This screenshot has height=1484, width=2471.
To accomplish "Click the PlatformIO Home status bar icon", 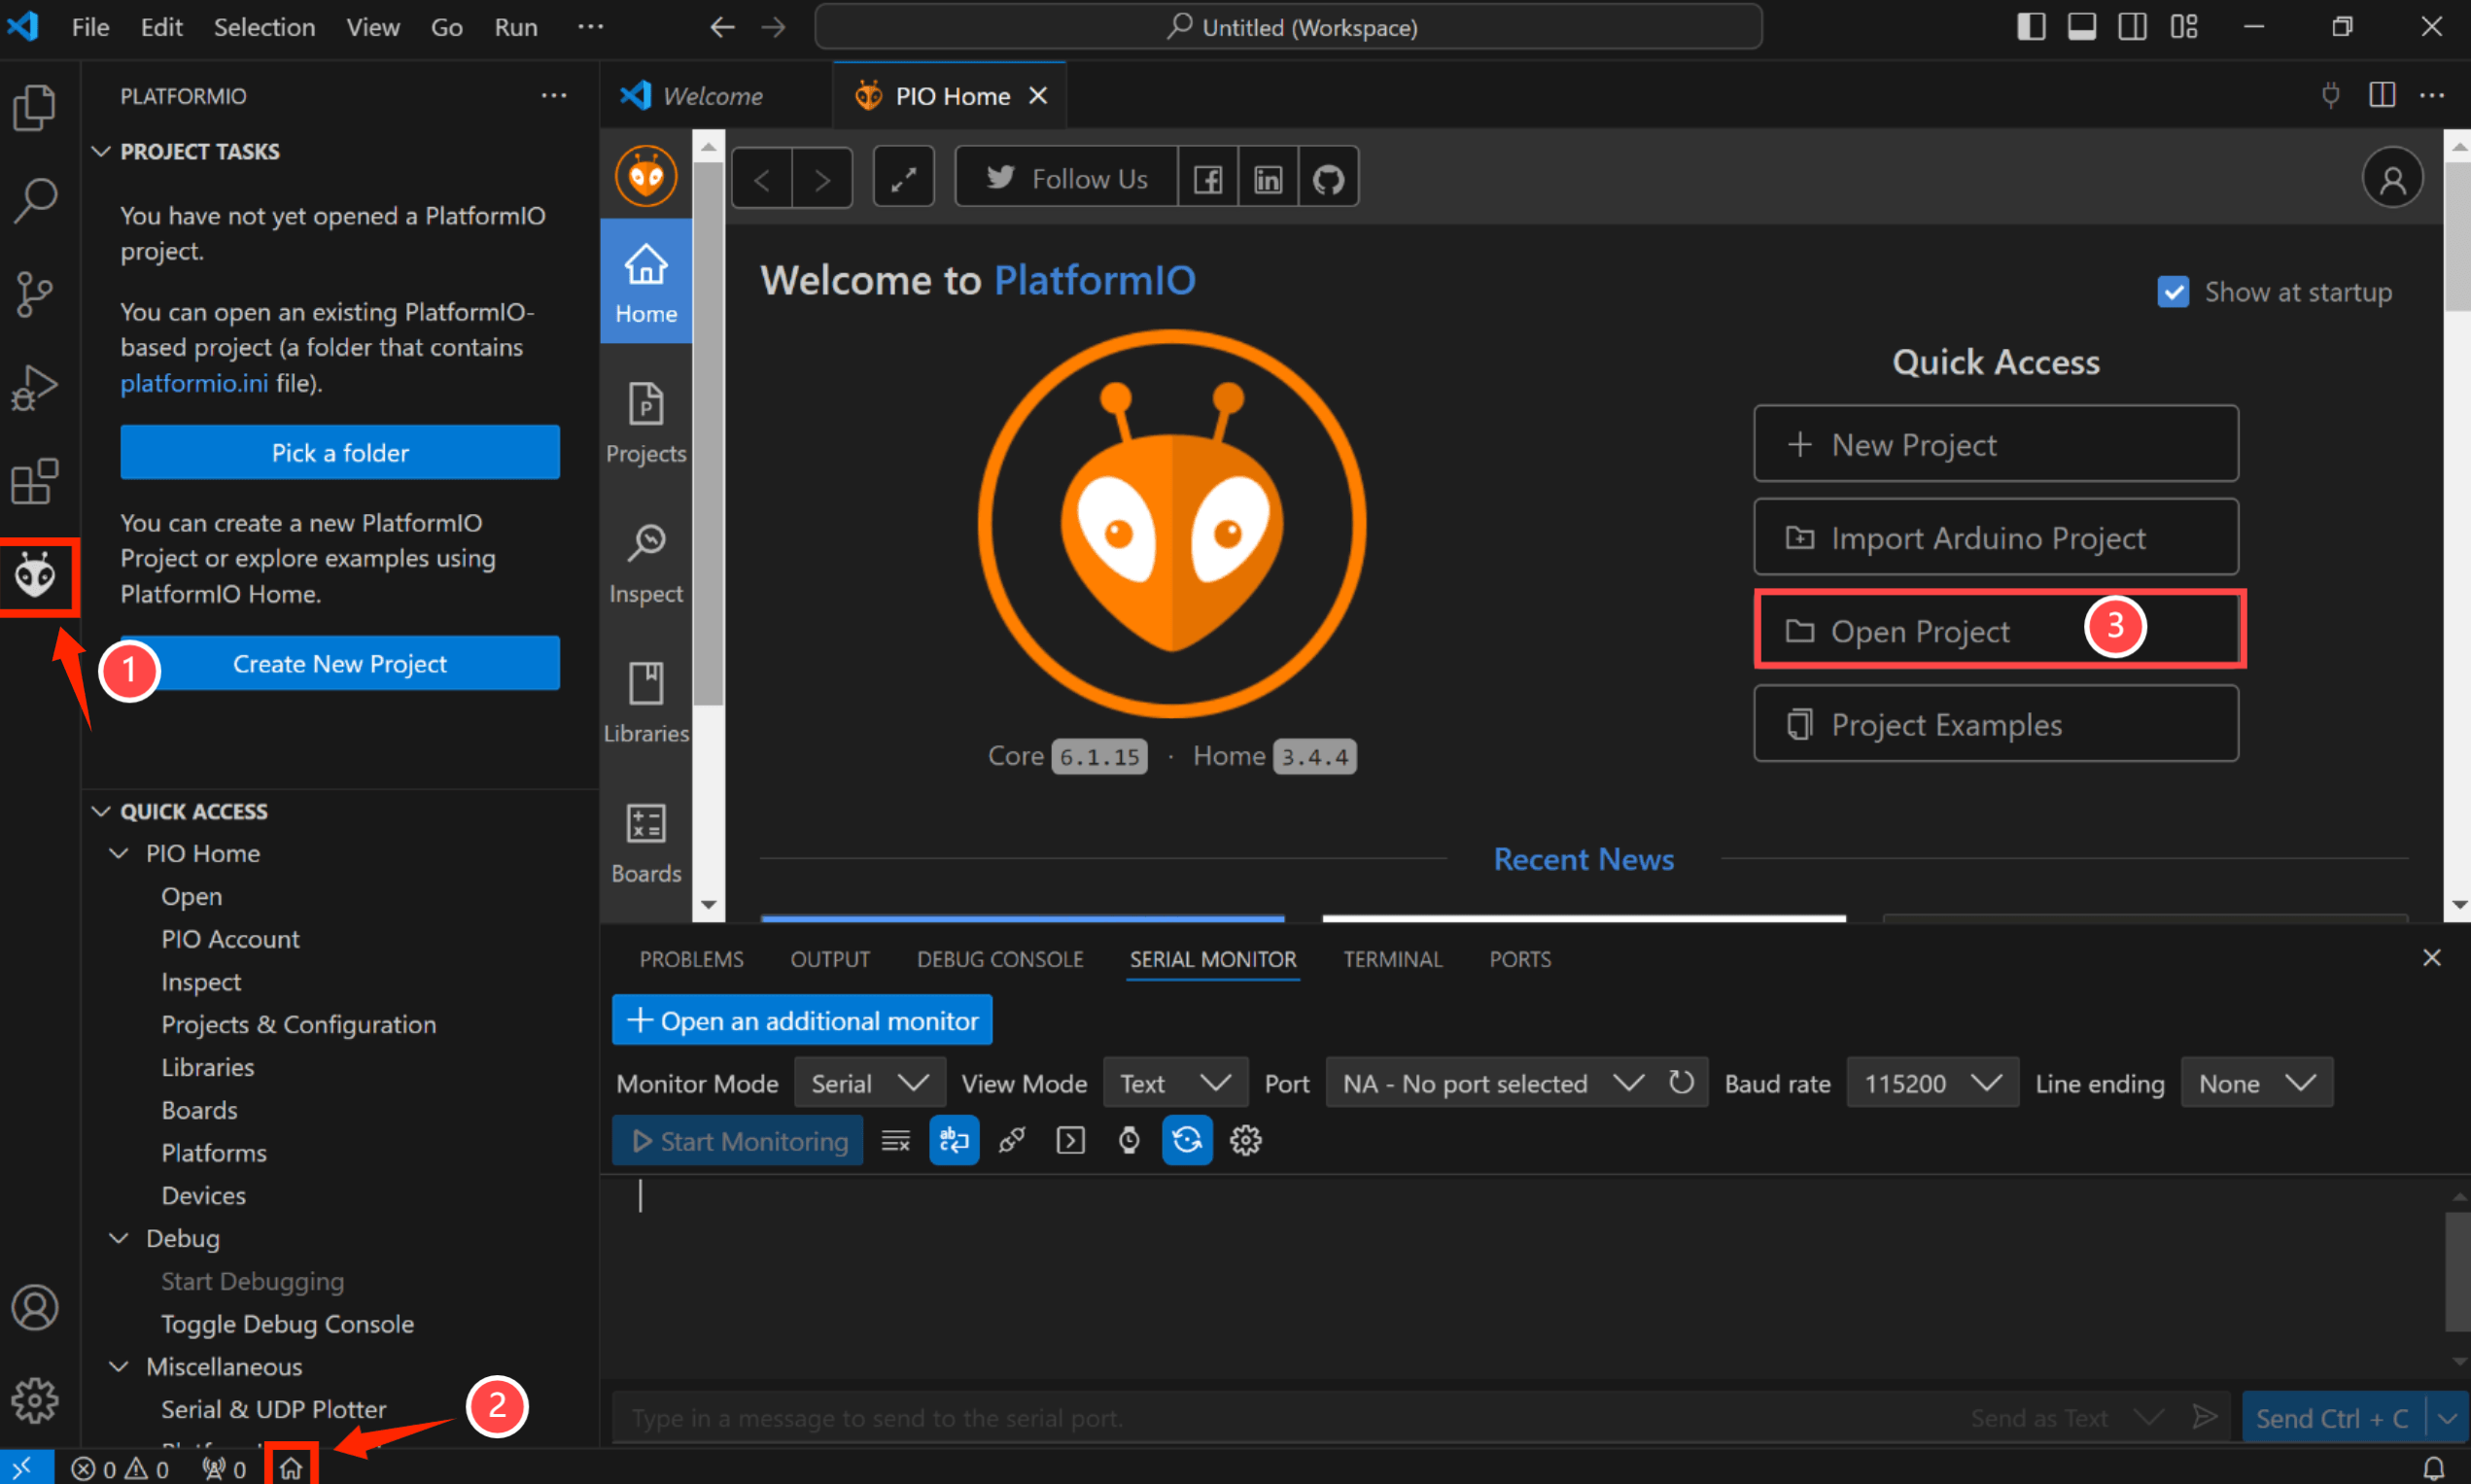I will coord(291,1467).
